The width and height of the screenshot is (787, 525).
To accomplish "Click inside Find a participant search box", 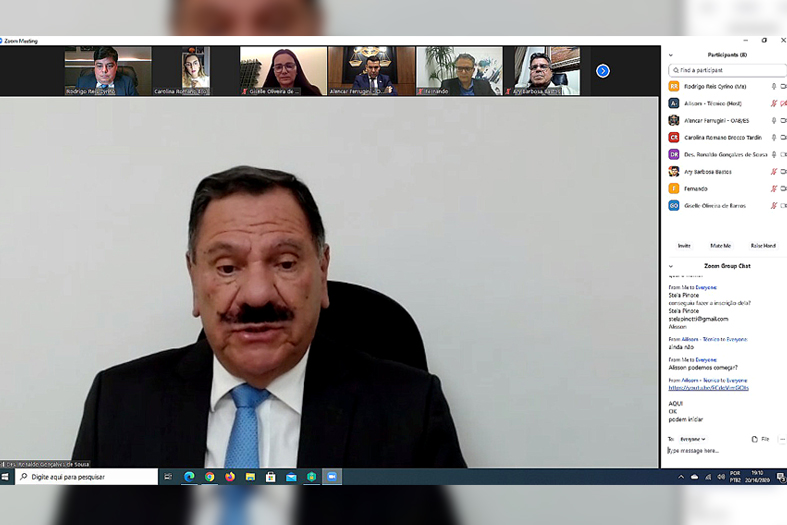I will coord(727,70).
